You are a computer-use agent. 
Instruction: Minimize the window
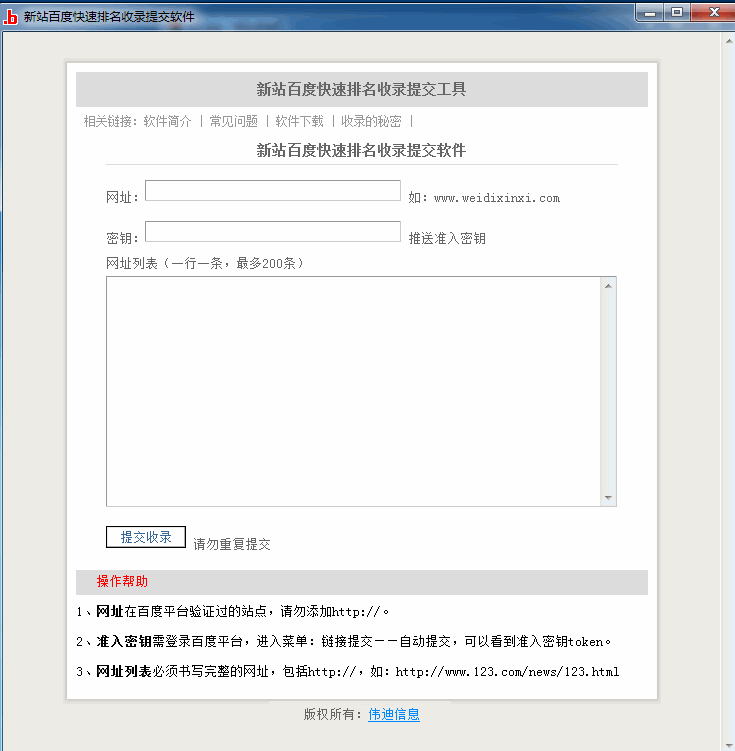click(650, 13)
